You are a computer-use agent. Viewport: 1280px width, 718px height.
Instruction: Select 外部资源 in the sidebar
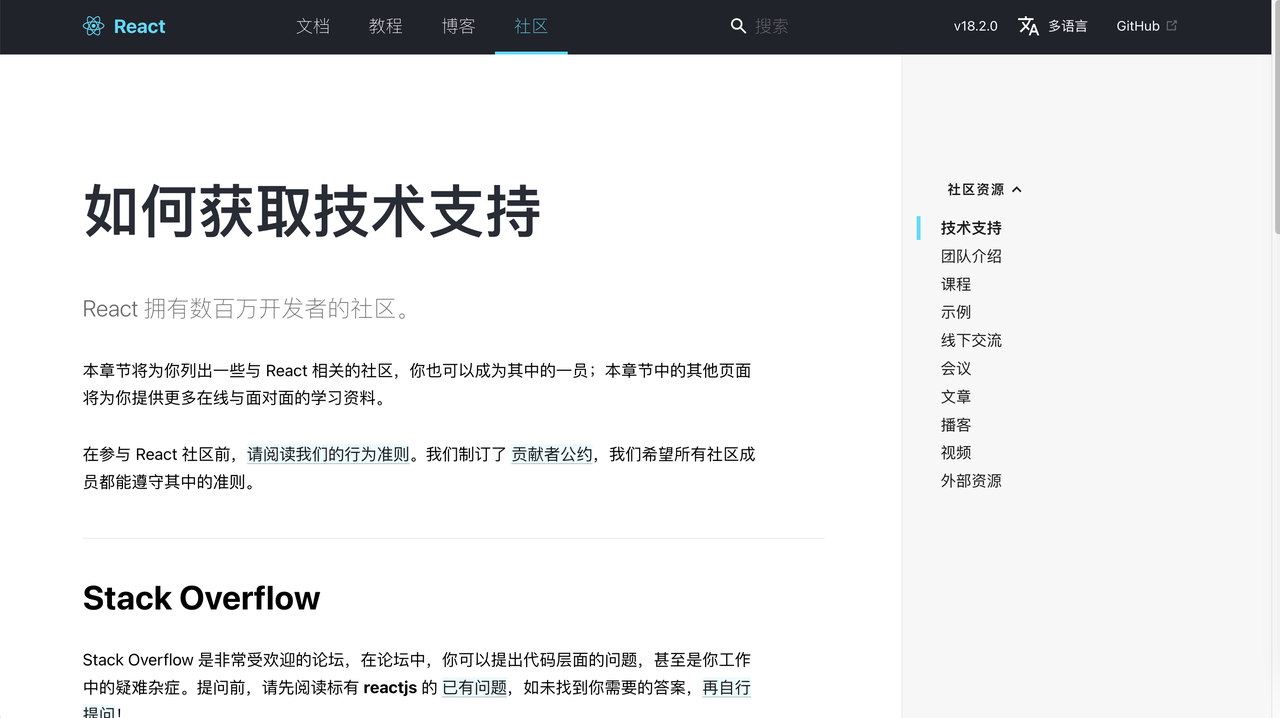[971, 480]
